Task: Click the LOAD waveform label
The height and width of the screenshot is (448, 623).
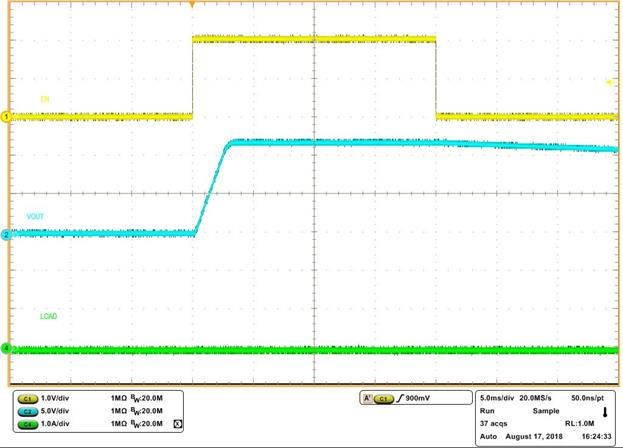Action: [x=47, y=317]
